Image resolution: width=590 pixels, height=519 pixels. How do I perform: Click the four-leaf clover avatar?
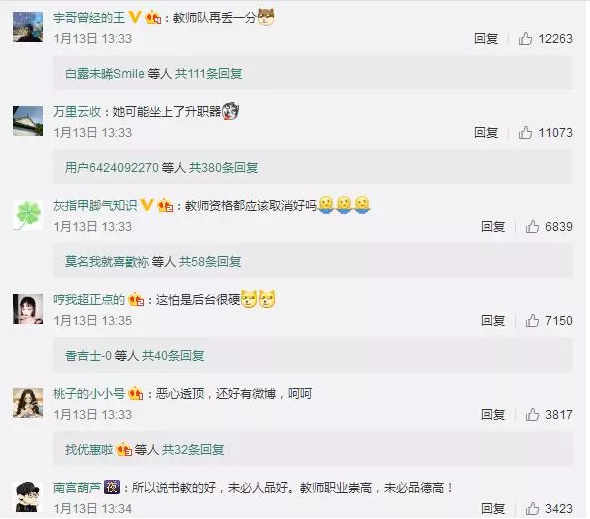[28, 215]
